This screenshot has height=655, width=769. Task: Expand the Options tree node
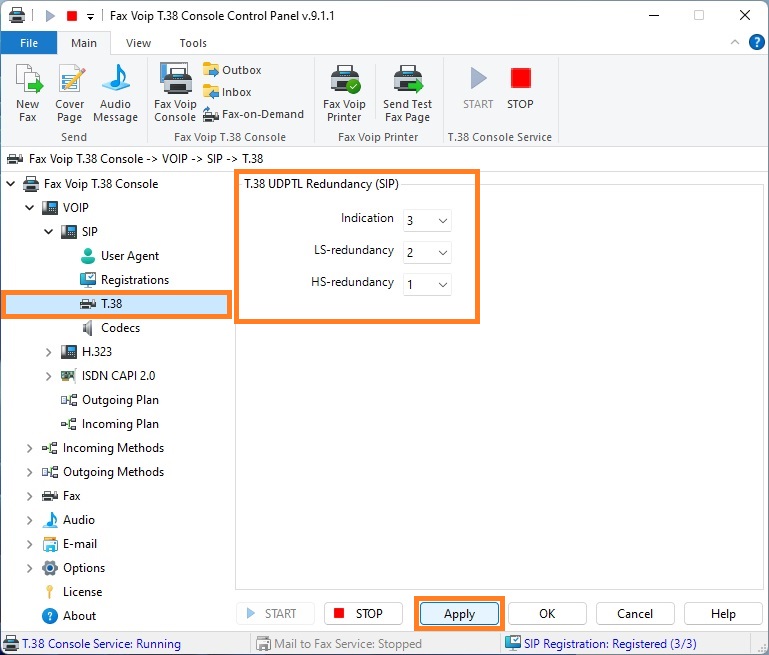point(29,568)
